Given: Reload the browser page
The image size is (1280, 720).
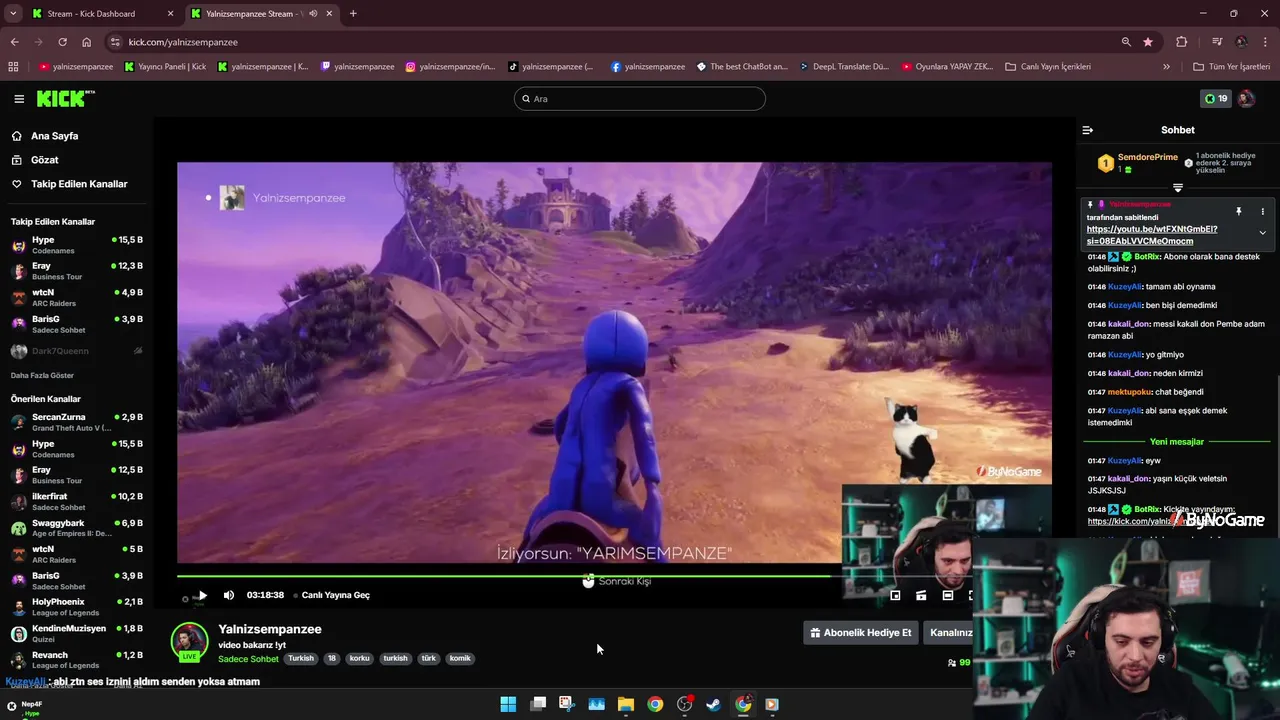Looking at the screenshot, I should (x=62, y=42).
